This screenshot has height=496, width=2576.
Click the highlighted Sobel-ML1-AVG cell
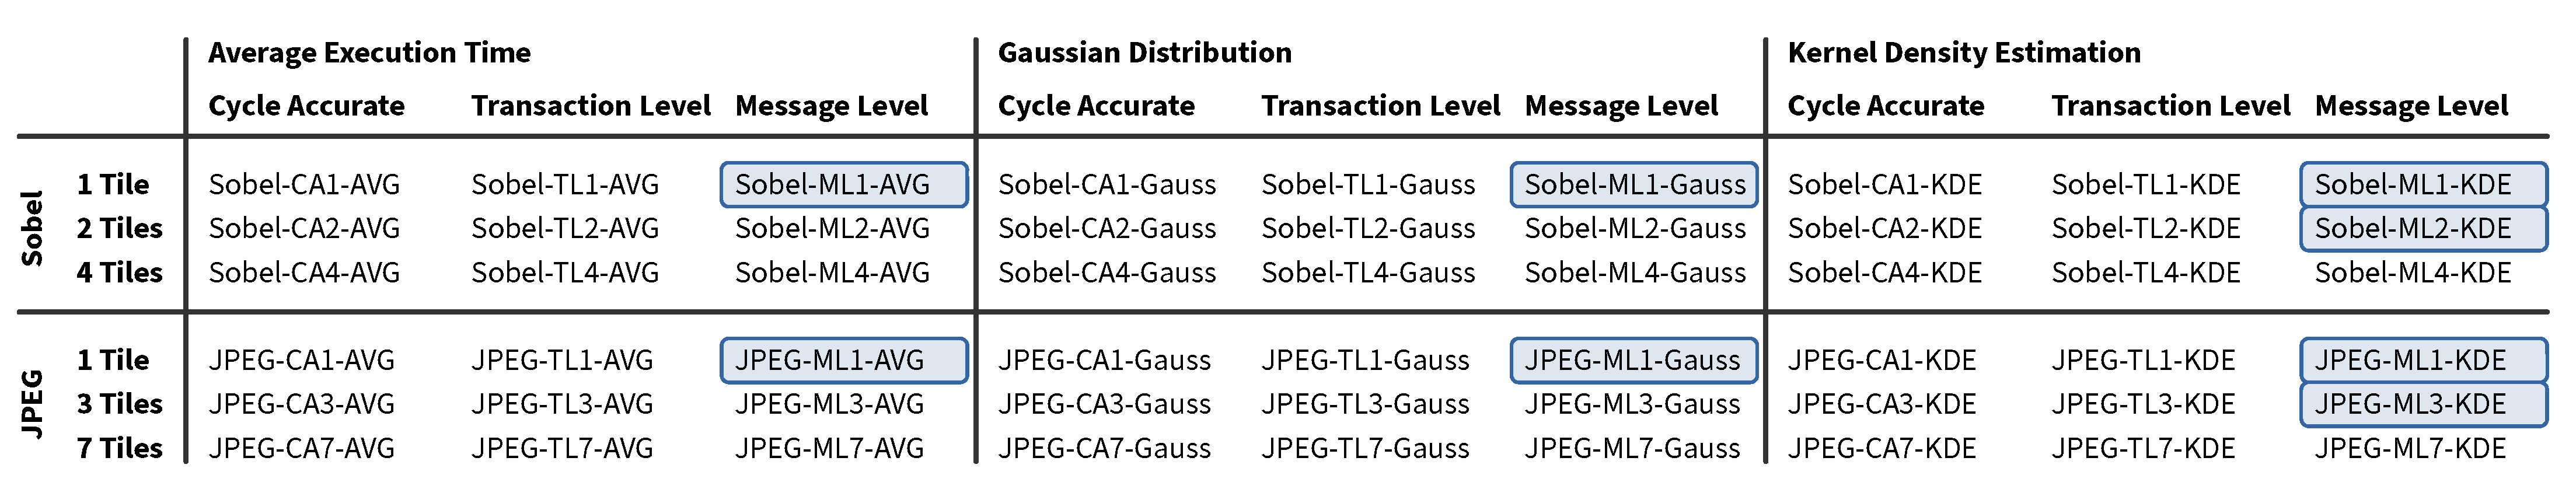coord(843,185)
